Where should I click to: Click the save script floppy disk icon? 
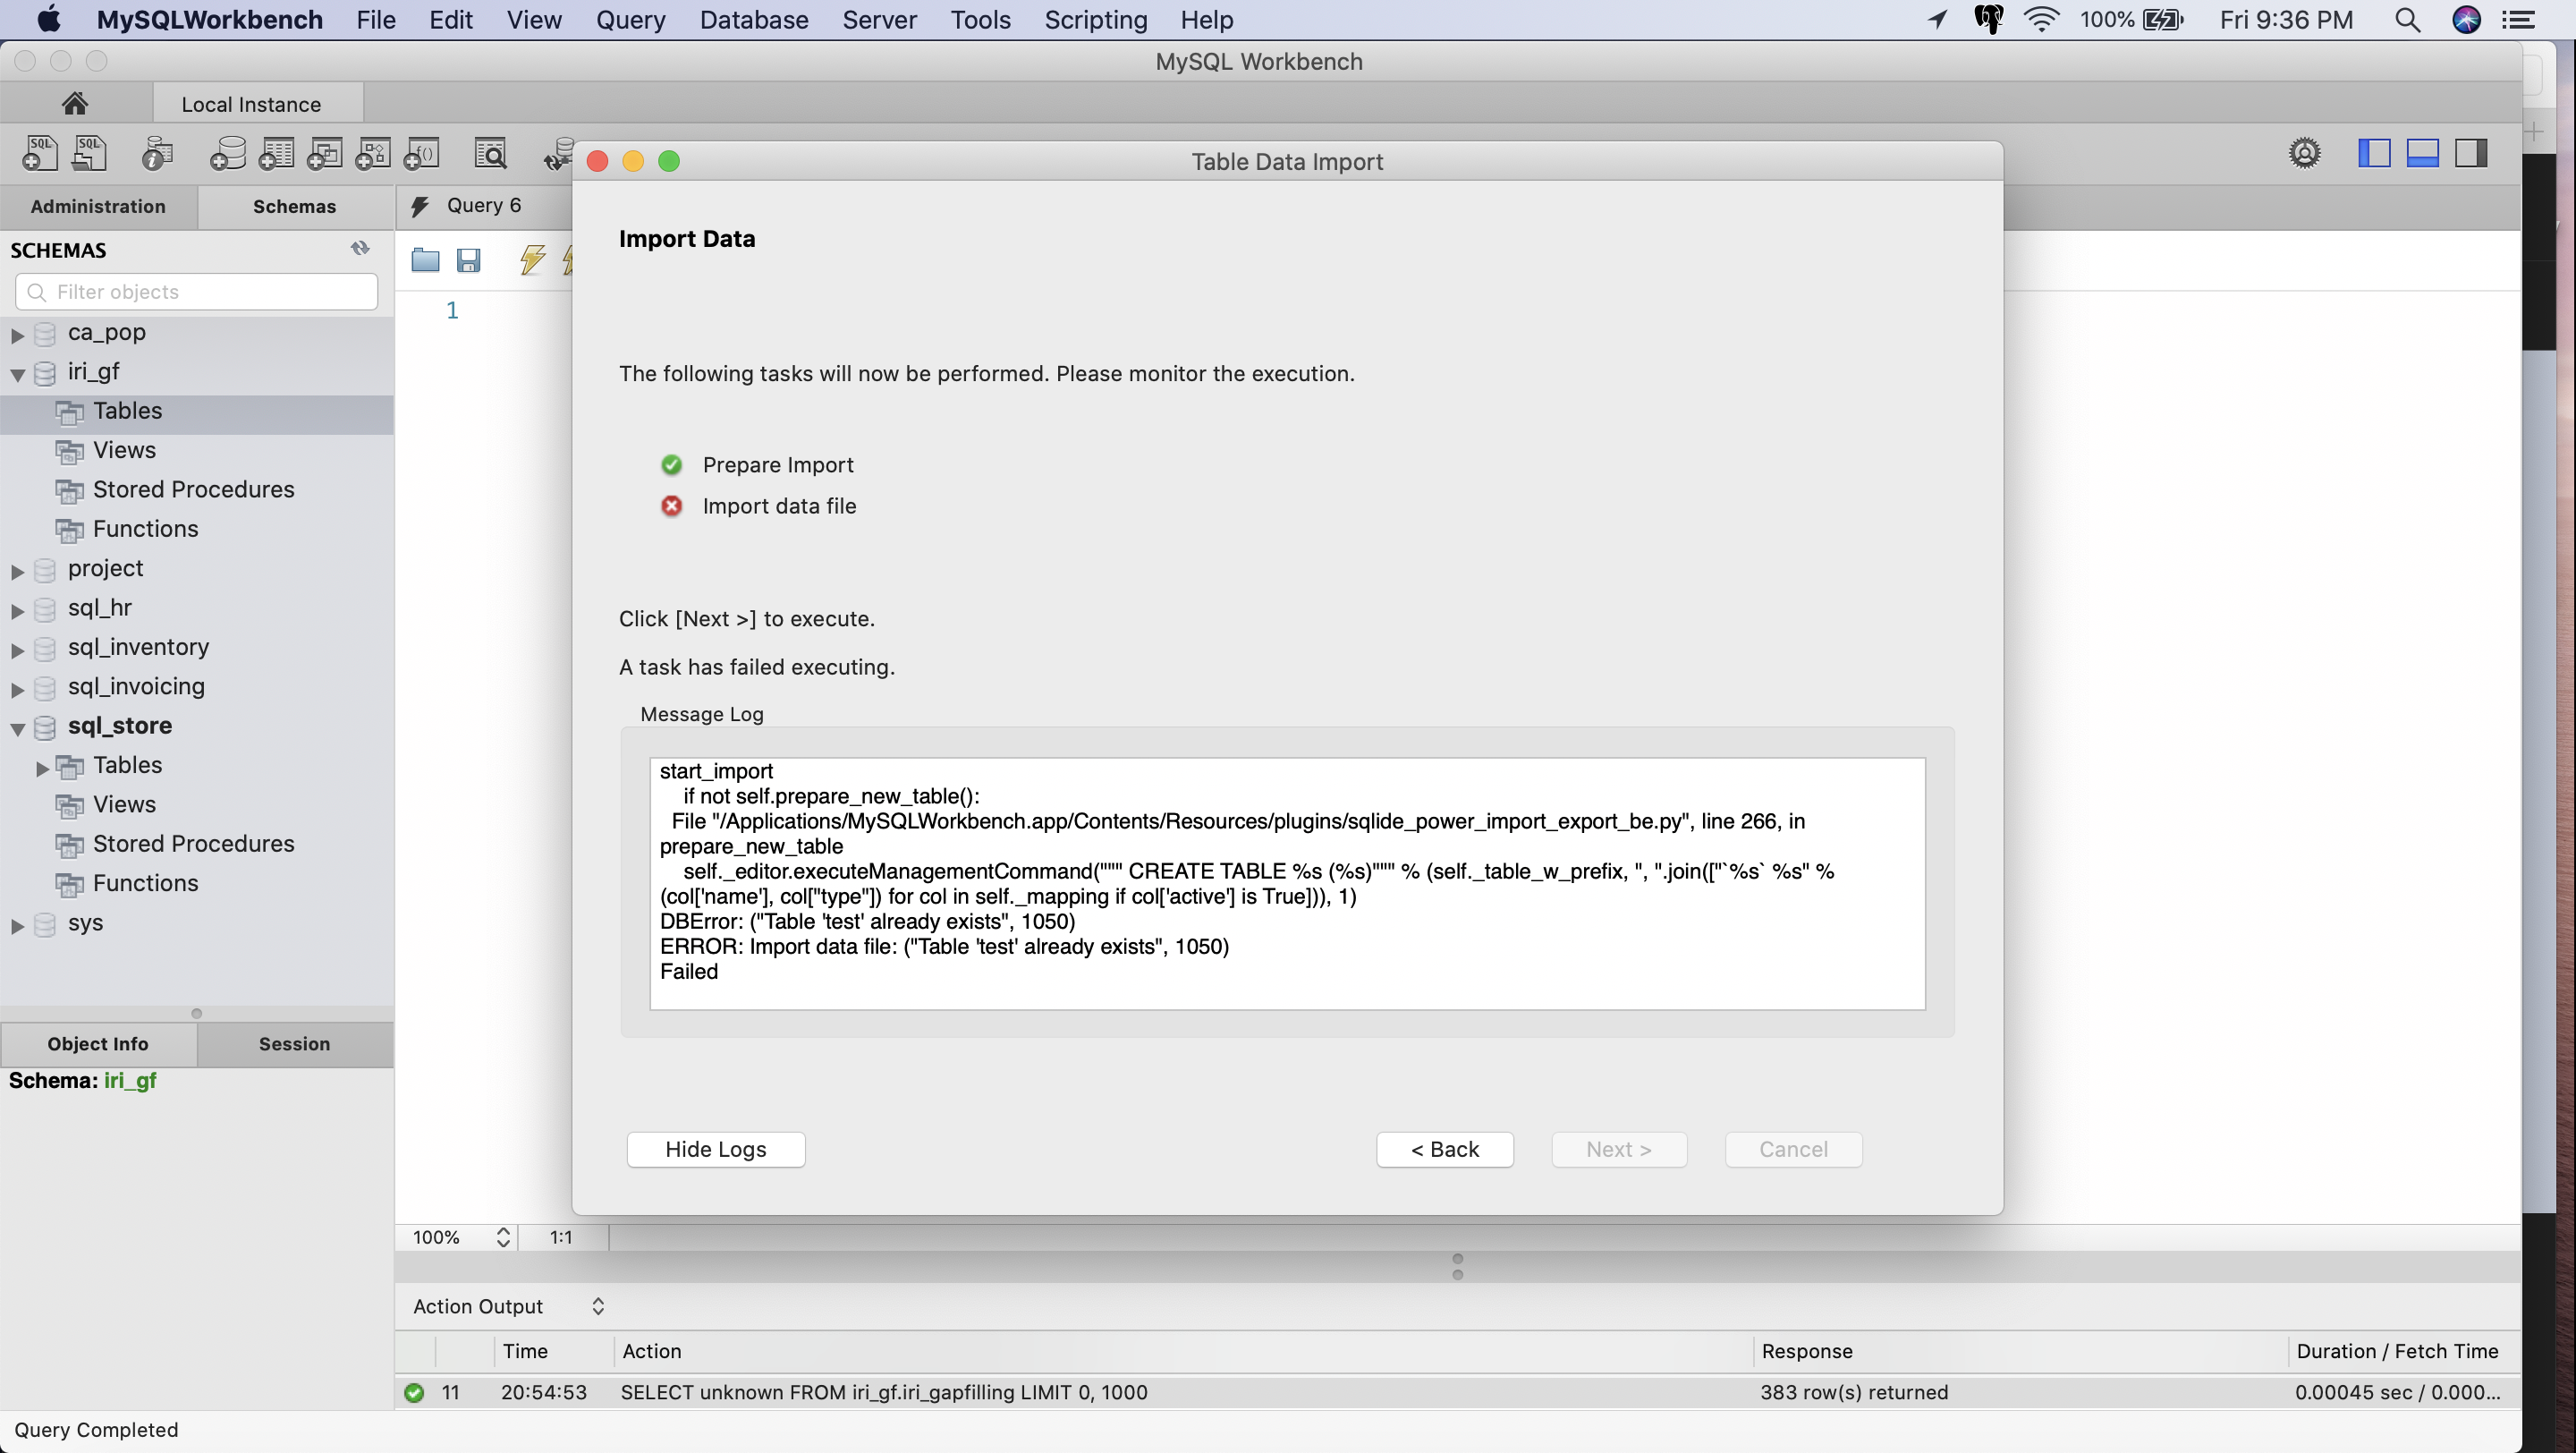point(468,261)
